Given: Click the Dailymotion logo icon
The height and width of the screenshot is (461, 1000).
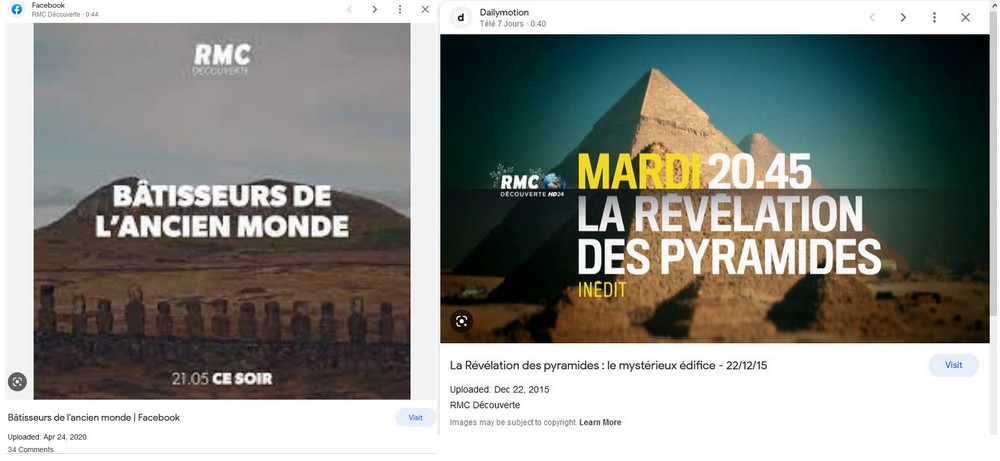Looking at the screenshot, I should [x=460, y=17].
